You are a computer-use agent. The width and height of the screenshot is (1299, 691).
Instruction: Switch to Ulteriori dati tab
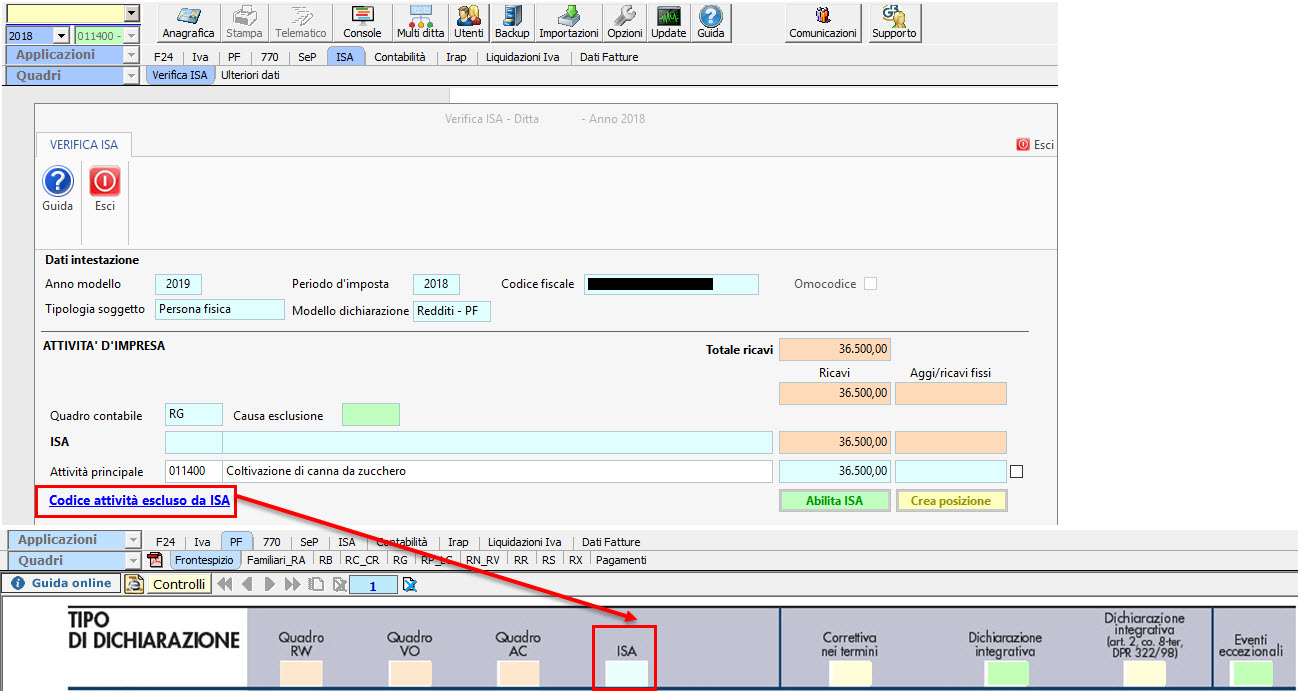pyautogui.click(x=250, y=75)
